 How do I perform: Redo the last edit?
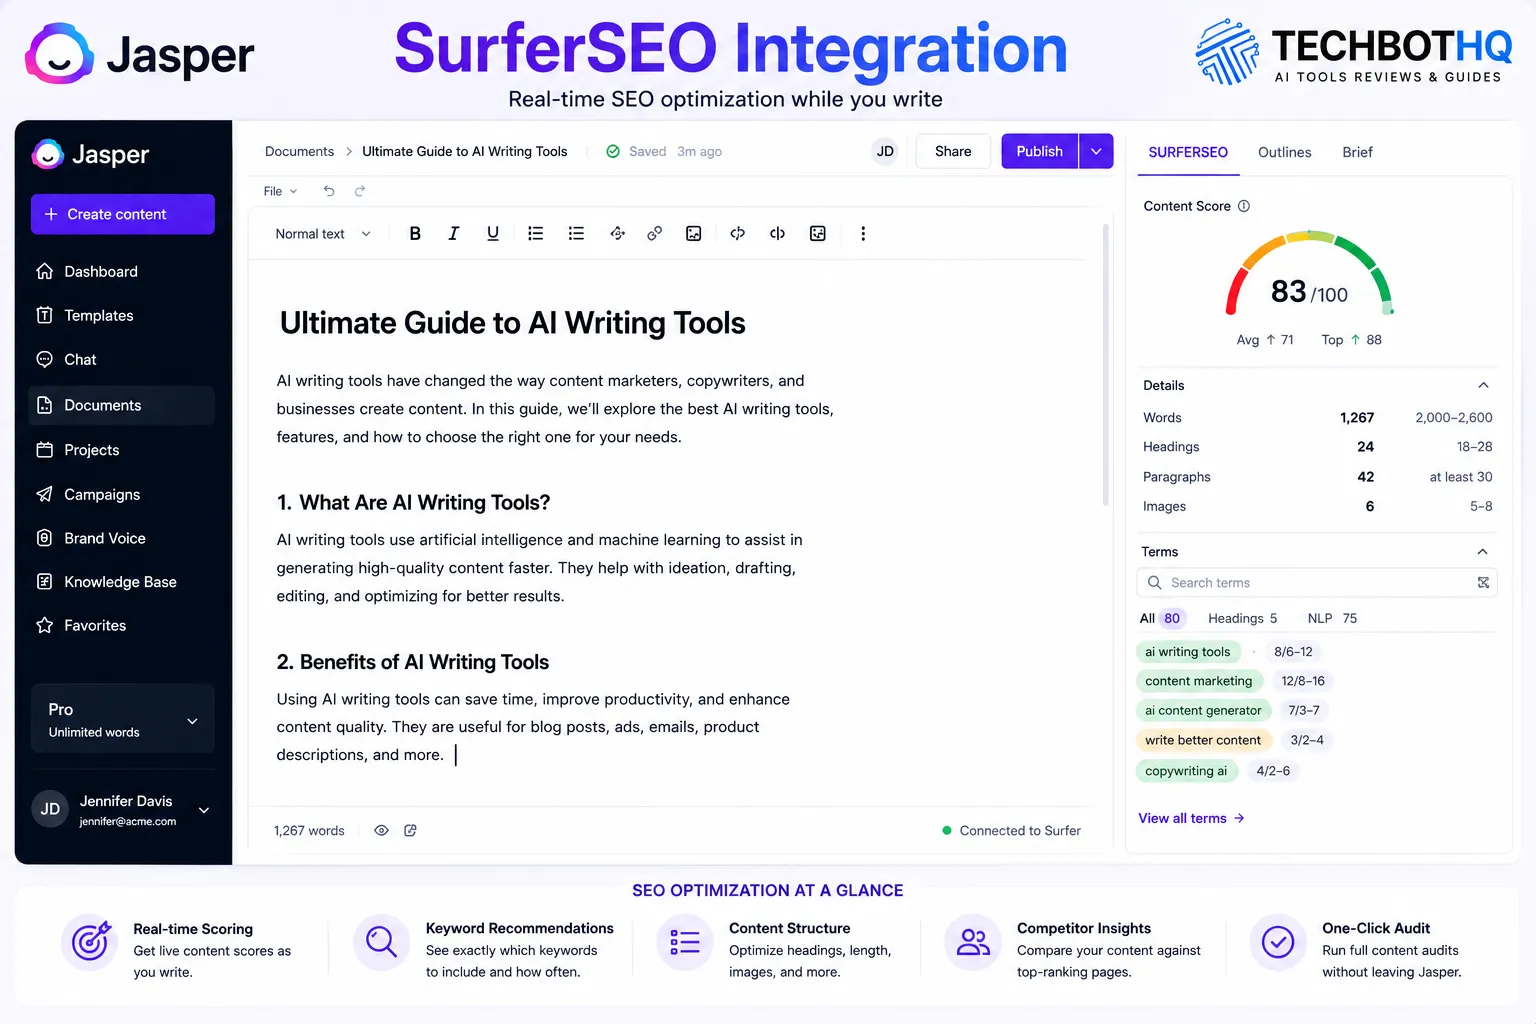tap(360, 191)
